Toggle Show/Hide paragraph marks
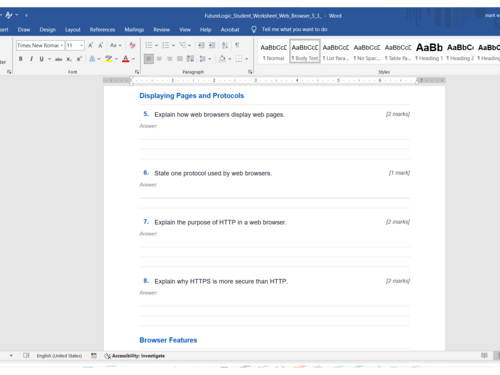 point(237,45)
